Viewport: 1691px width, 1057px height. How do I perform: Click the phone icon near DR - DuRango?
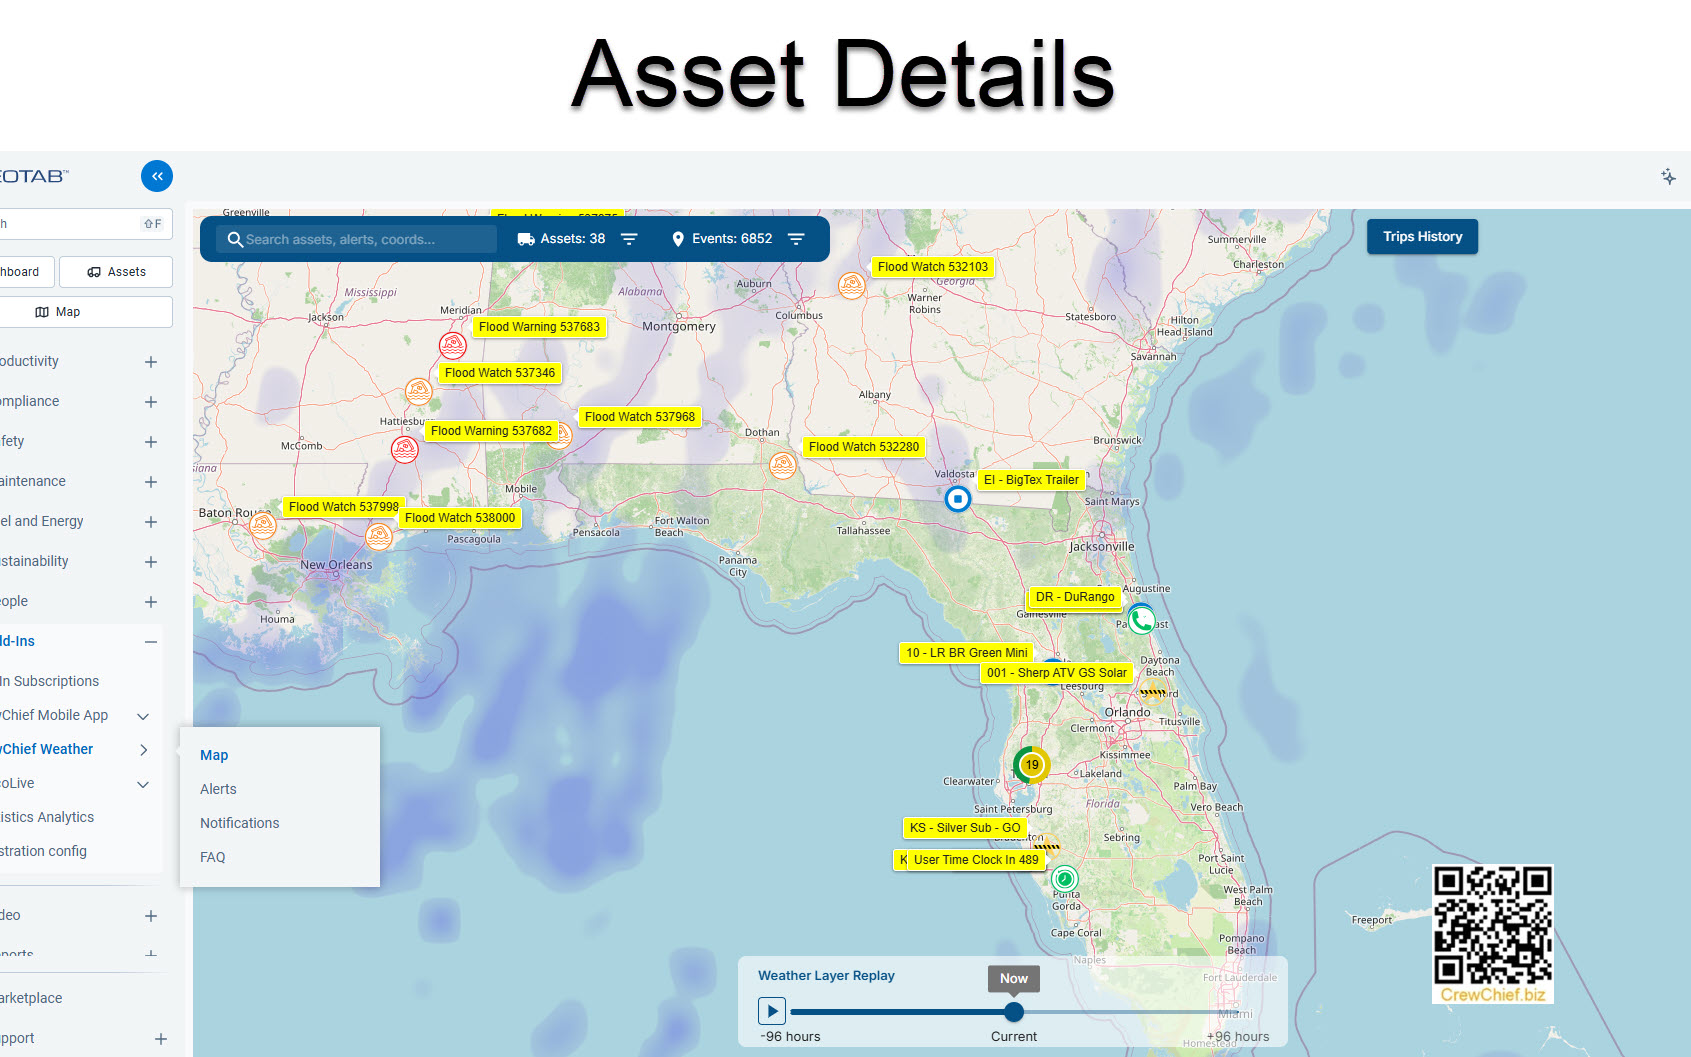(1141, 621)
